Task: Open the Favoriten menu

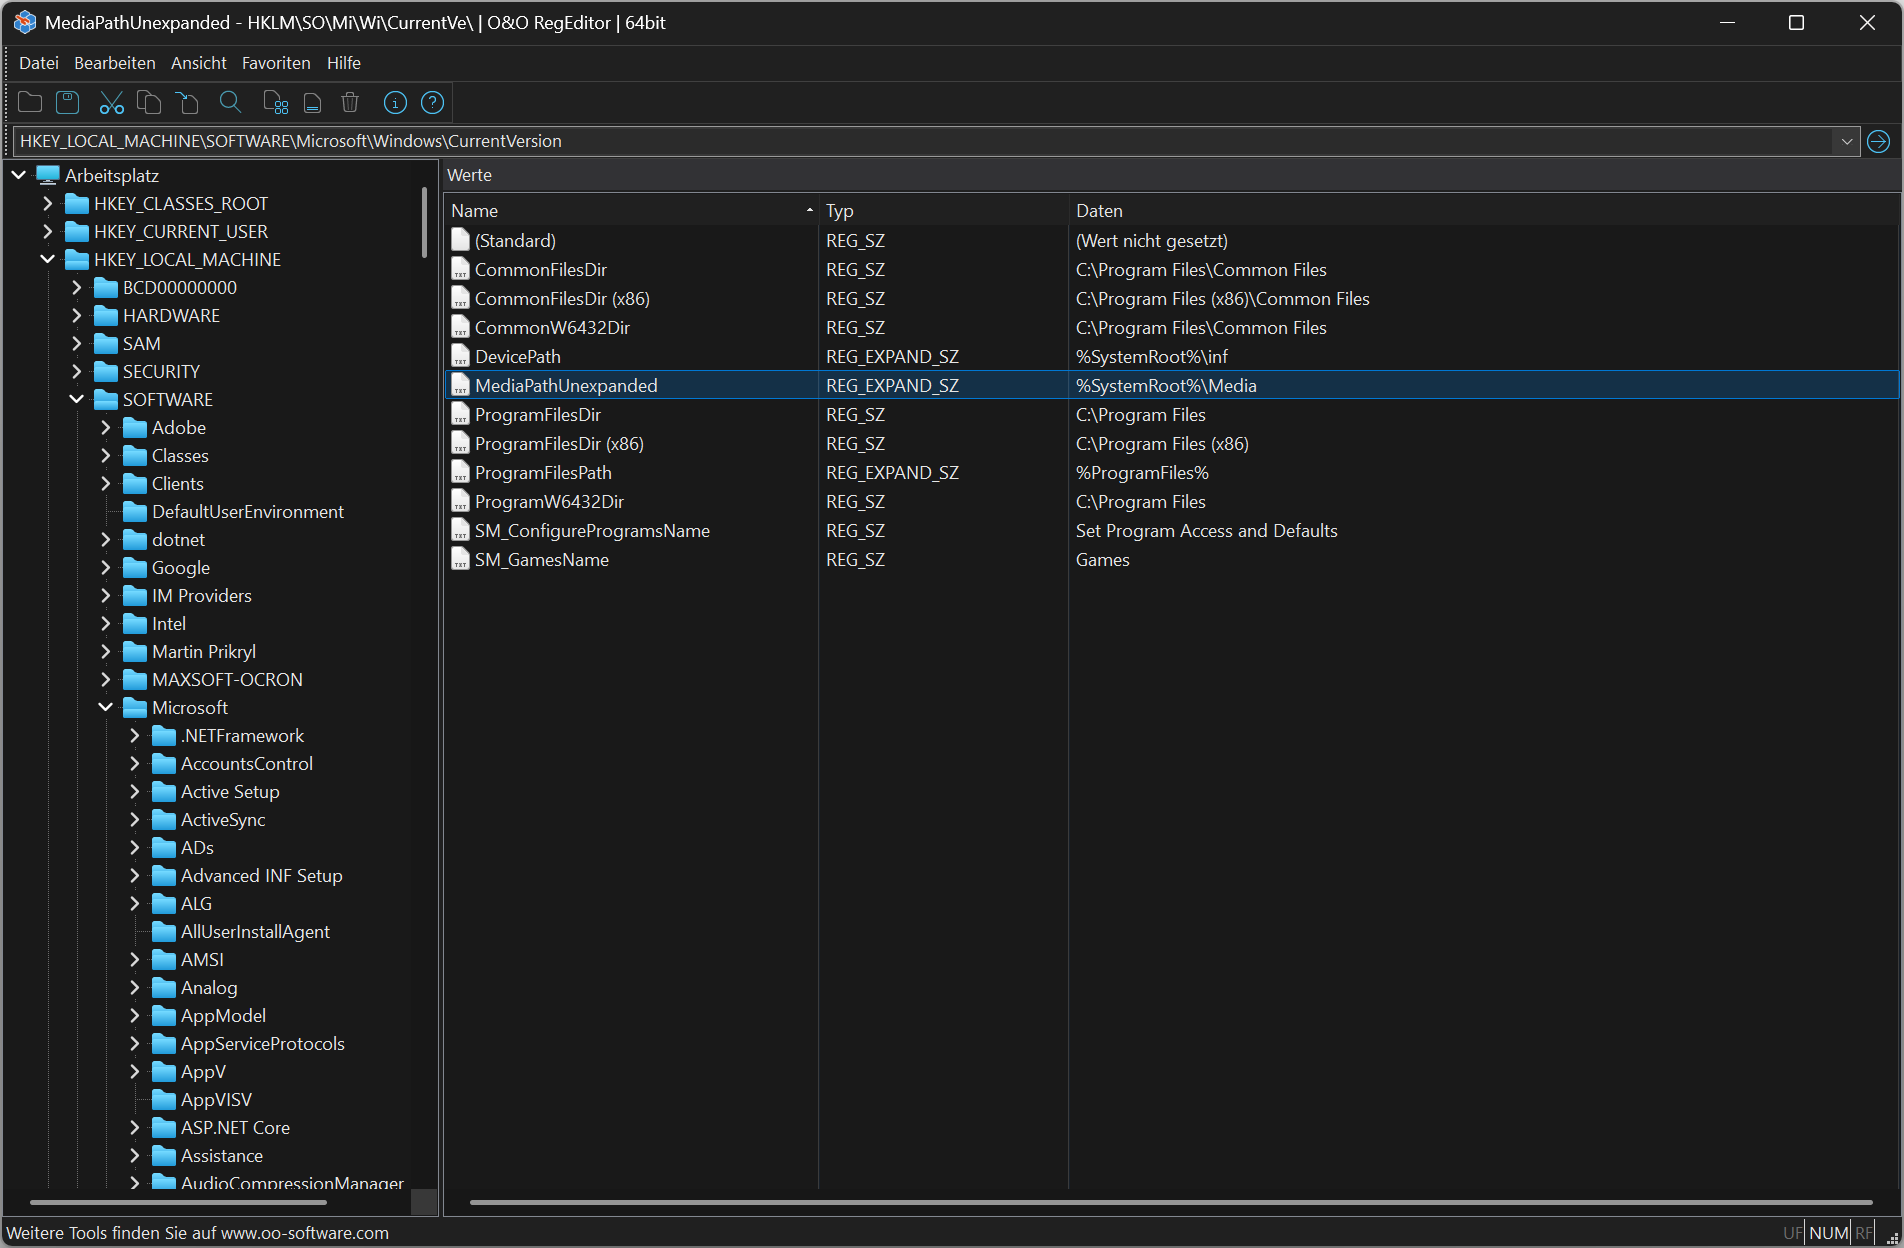Action: click(276, 63)
